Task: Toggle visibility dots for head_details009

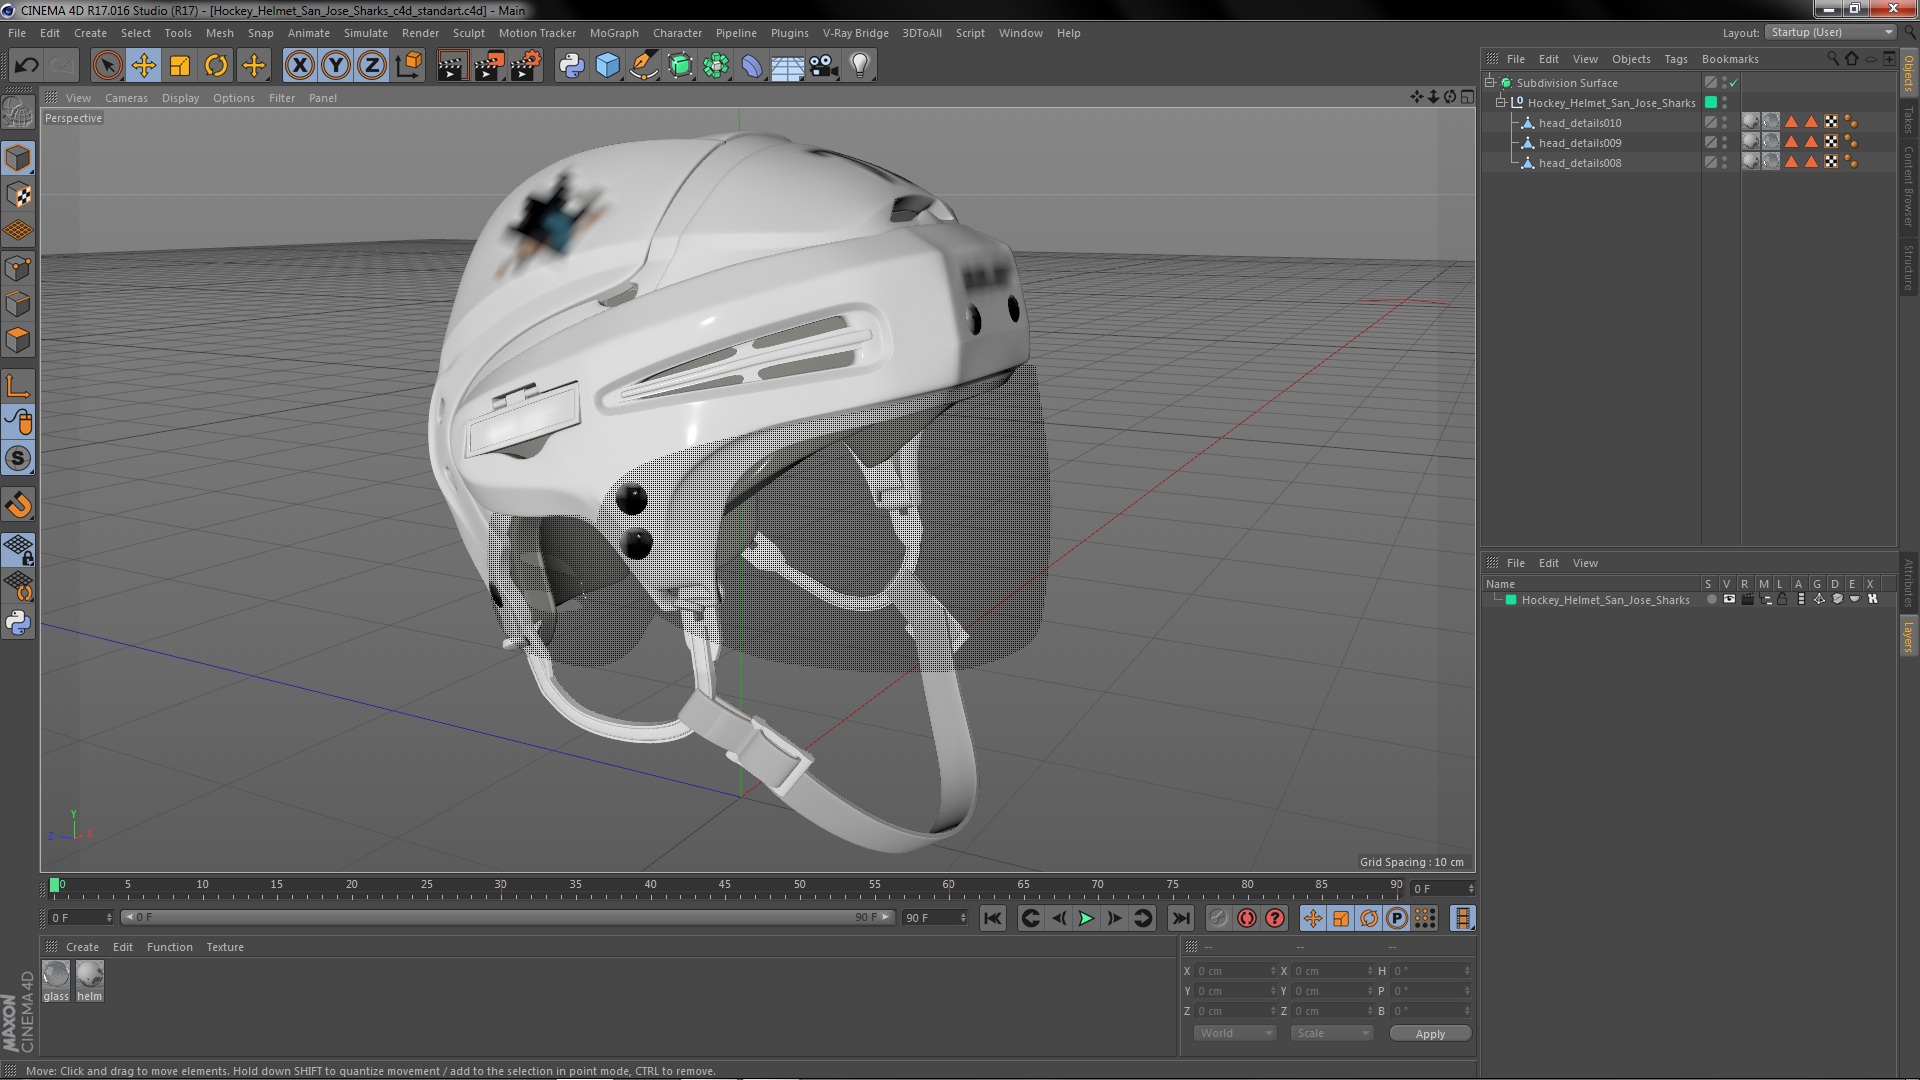Action: (x=1724, y=143)
